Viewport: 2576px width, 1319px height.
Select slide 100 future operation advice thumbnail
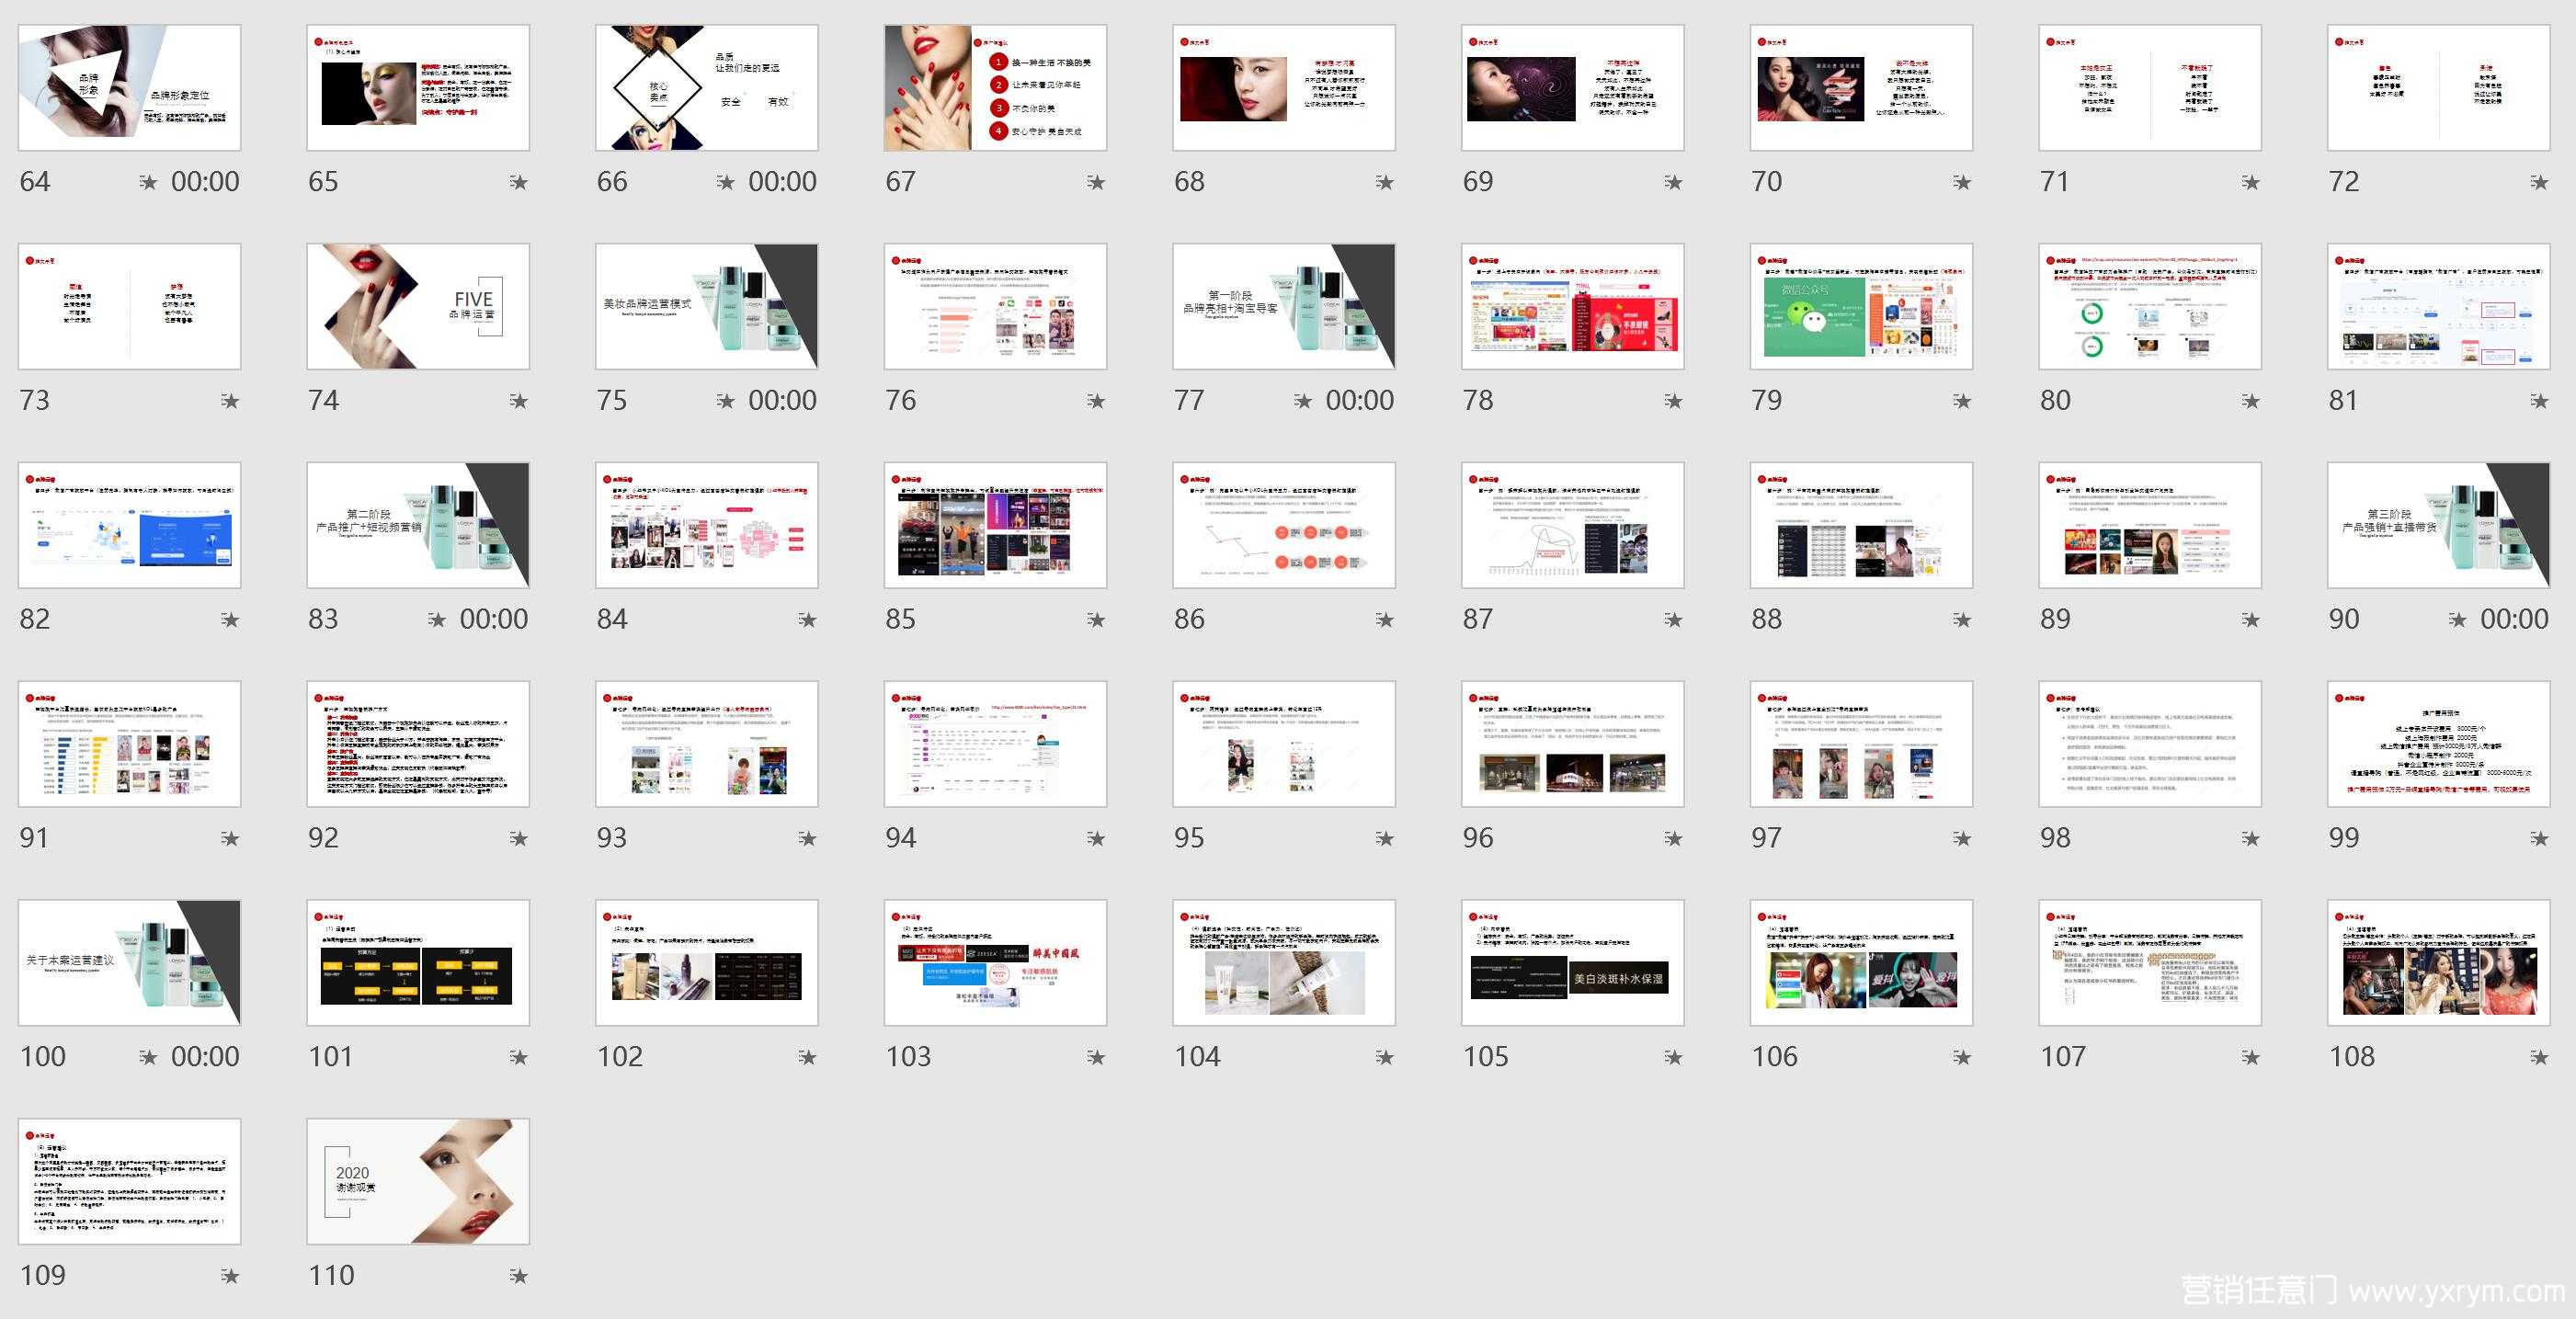129,962
